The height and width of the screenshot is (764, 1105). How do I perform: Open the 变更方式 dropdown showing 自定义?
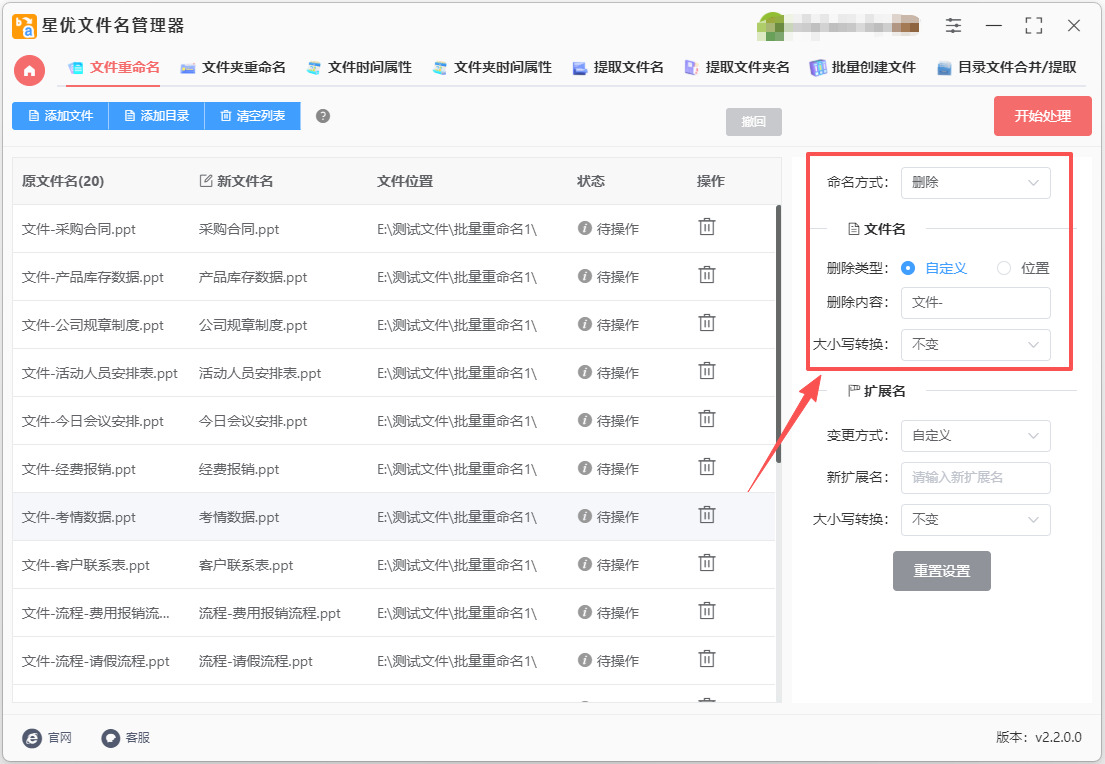click(975, 436)
